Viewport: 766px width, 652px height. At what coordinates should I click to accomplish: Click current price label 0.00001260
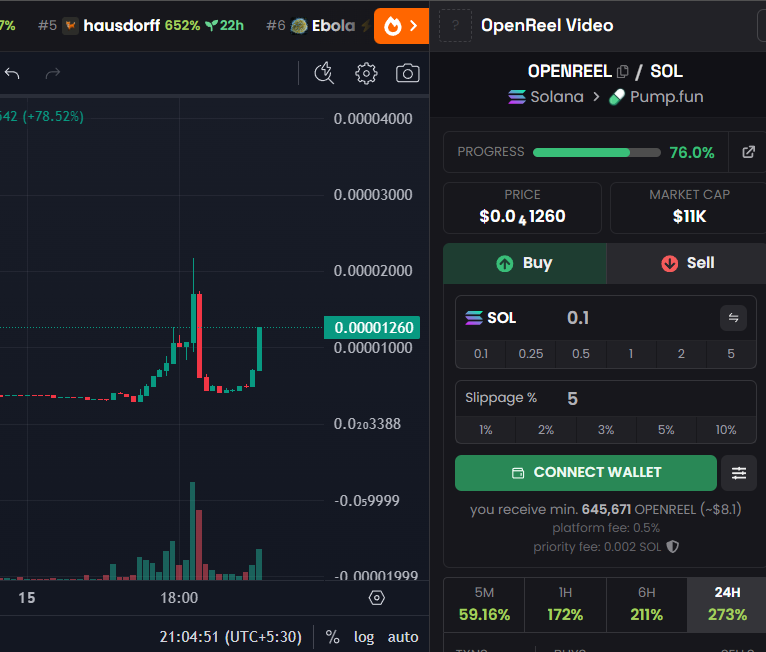click(372, 328)
